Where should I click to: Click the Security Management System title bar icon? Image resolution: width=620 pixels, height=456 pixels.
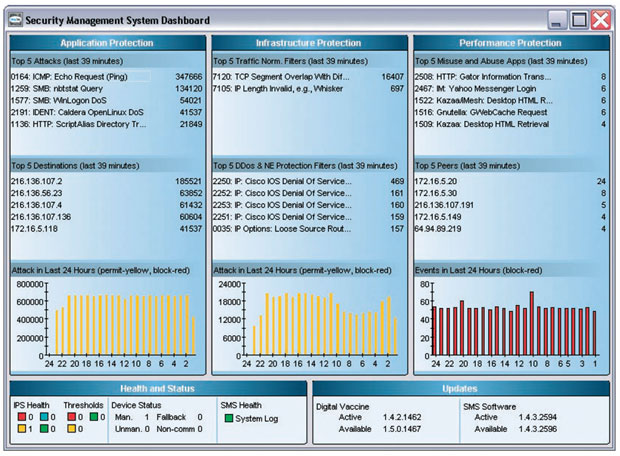coord(13,19)
